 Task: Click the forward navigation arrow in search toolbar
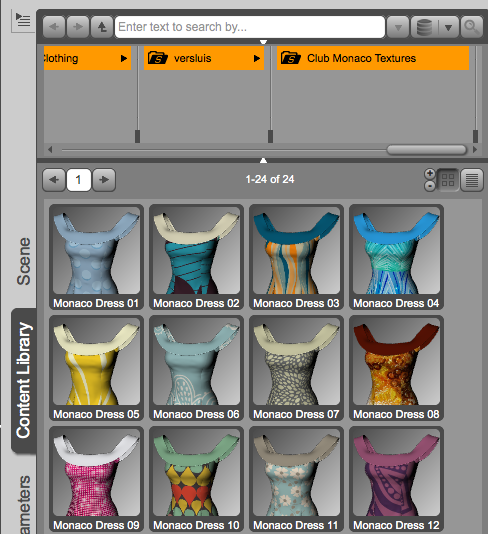click(78, 27)
